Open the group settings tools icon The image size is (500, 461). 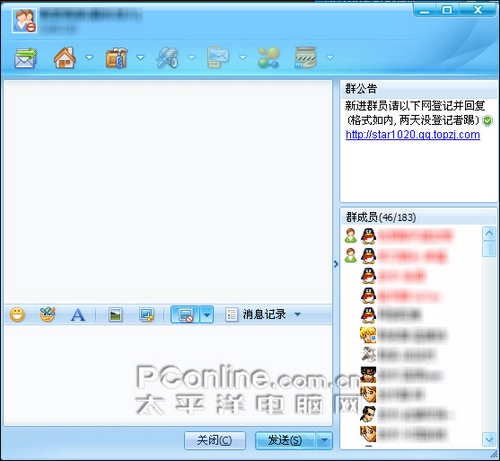(x=167, y=58)
